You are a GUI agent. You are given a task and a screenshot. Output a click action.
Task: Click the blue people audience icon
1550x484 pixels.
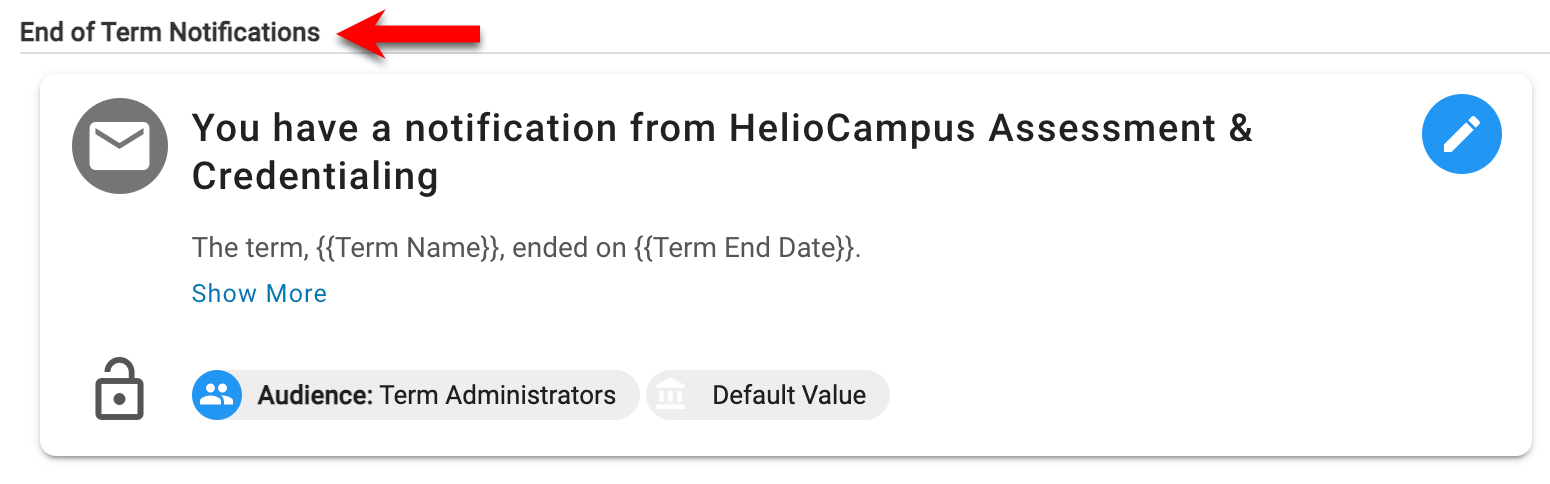click(x=216, y=395)
